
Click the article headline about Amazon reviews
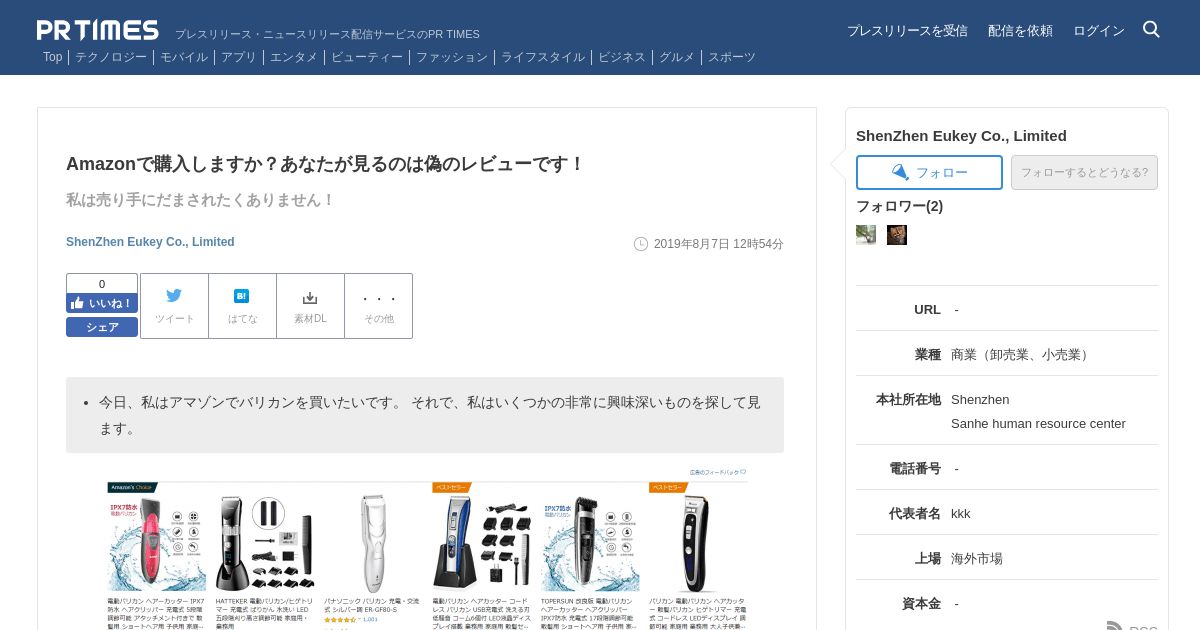pos(325,163)
